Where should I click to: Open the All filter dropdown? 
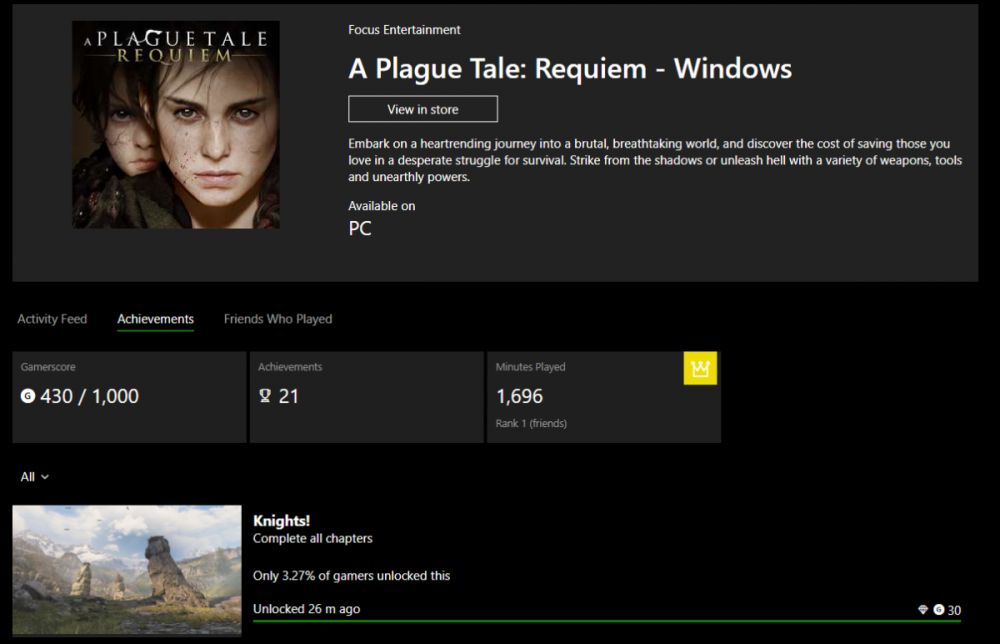pyautogui.click(x=34, y=477)
